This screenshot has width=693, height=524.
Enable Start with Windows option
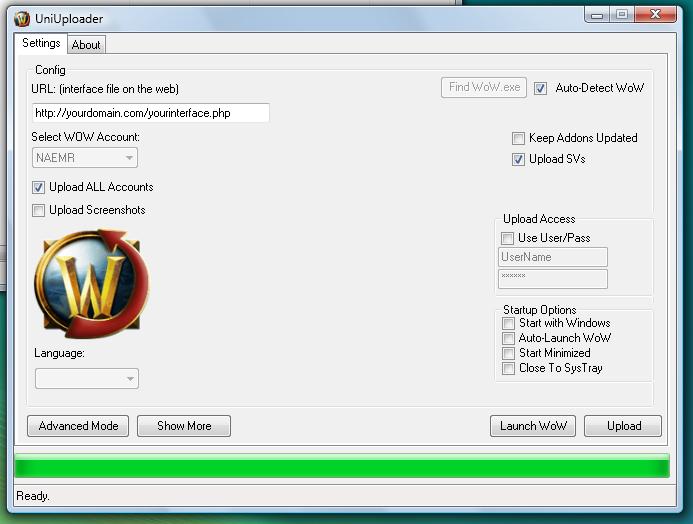click(508, 323)
